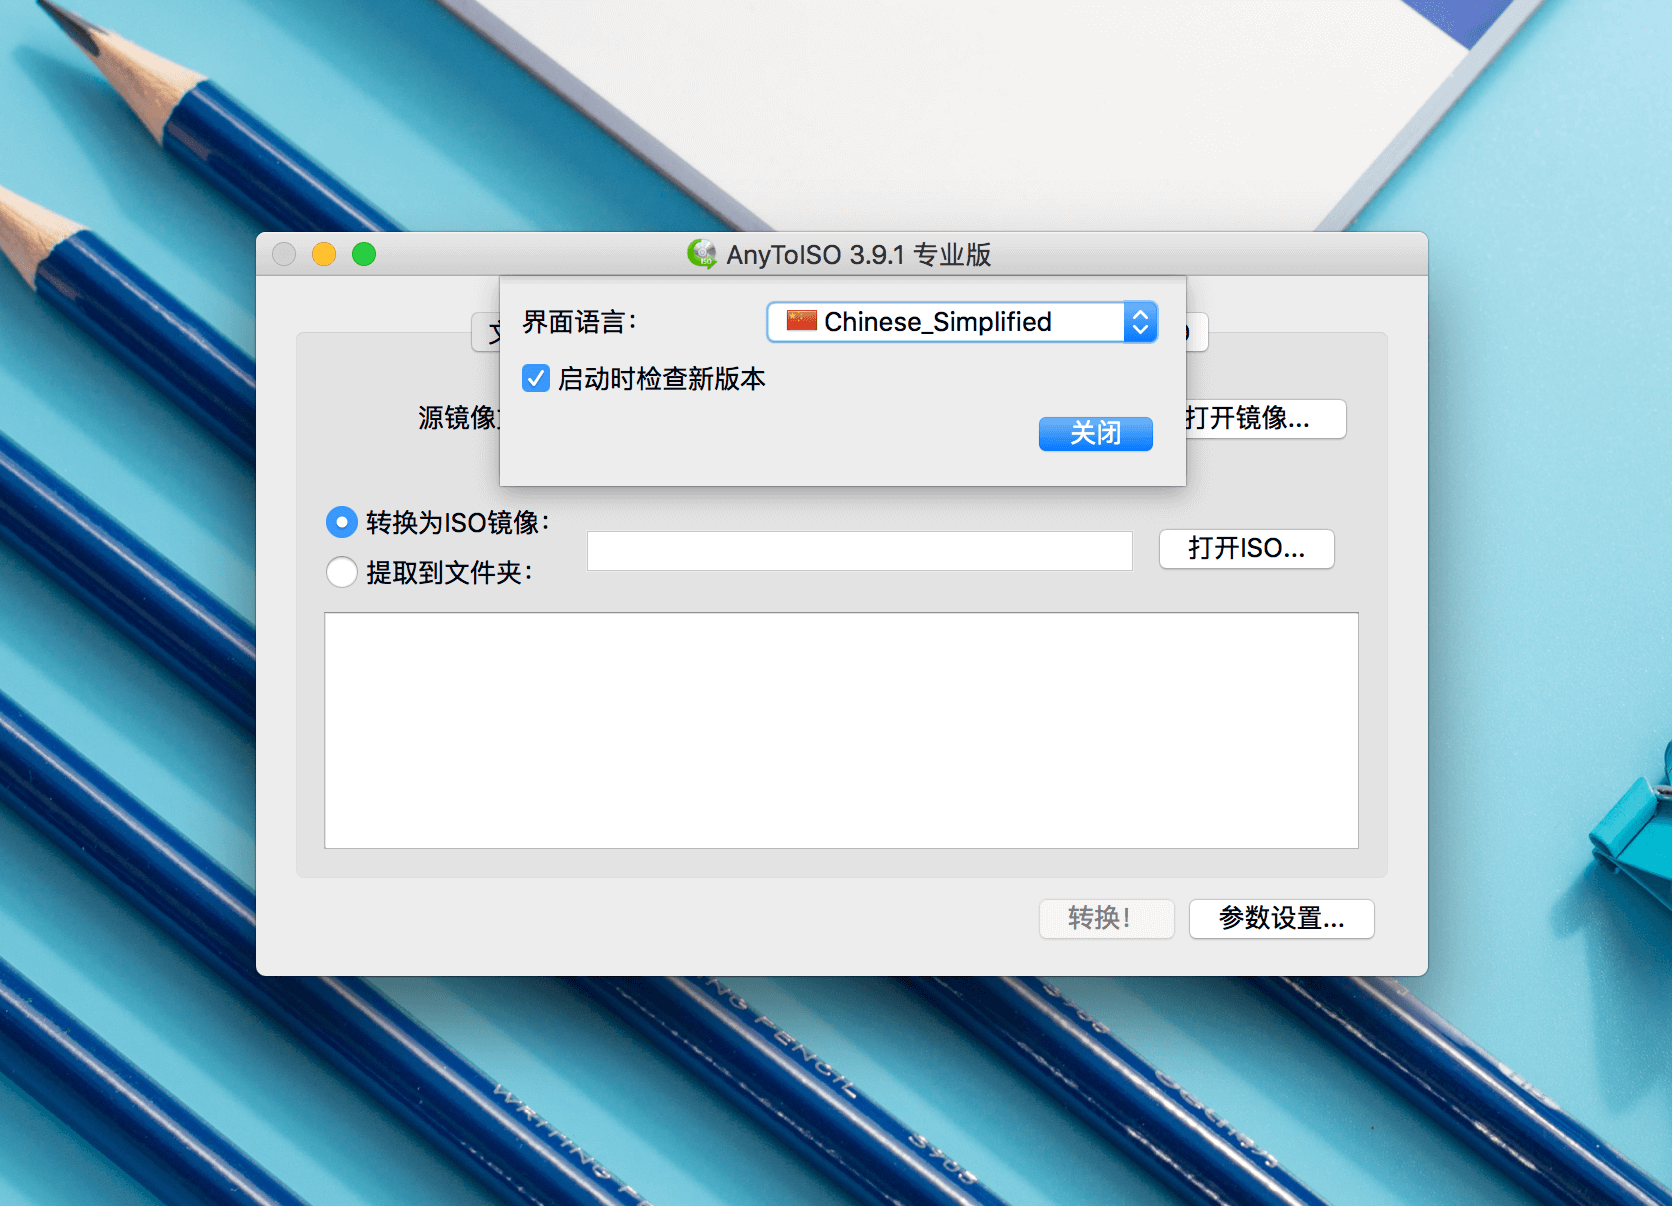Click the ISO output path field
The width and height of the screenshot is (1672, 1206).
click(x=860, y=551)
